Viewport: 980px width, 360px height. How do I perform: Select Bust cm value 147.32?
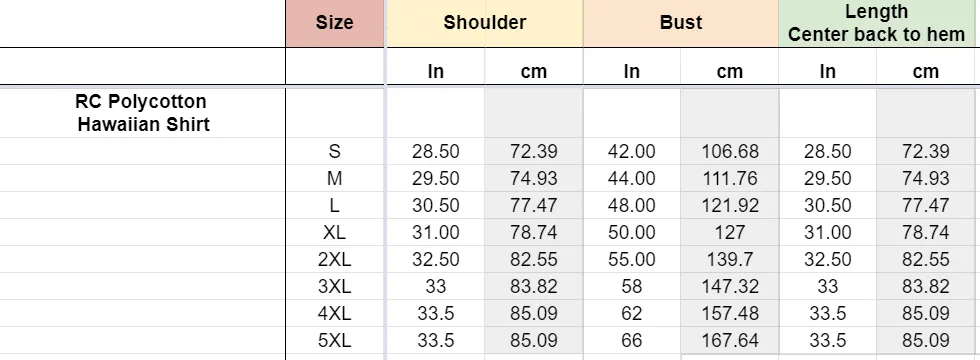[729, 286]
